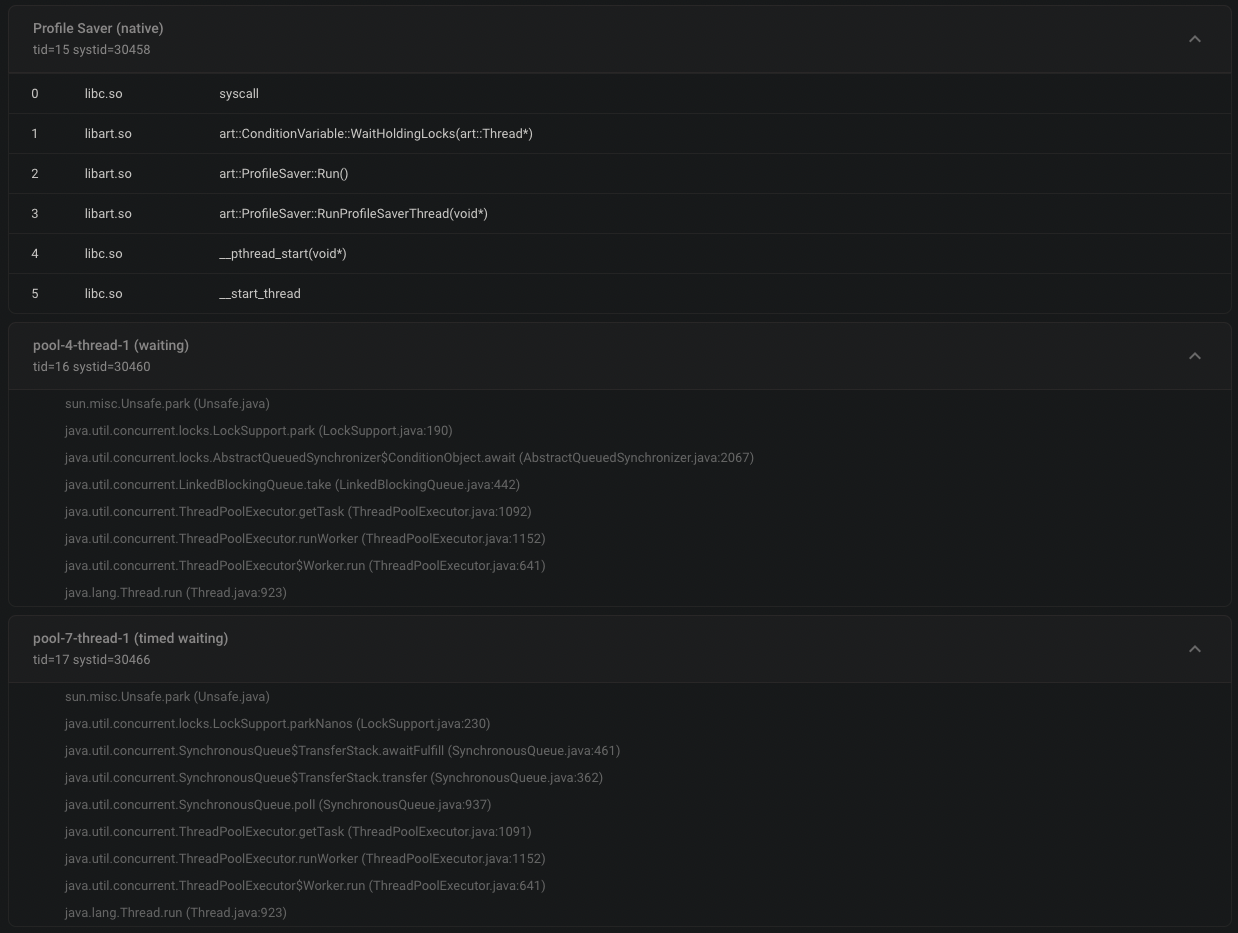This screenshot has width=1238, height=933.
Task: Collapse the pool-4-thread-1 thread section
Action: coord(1195,355)
